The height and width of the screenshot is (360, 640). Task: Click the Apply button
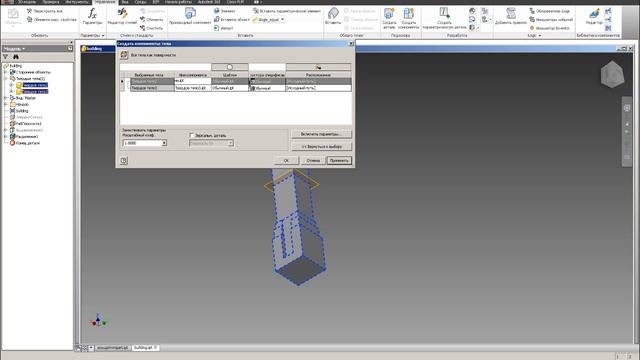pos(339,160)
